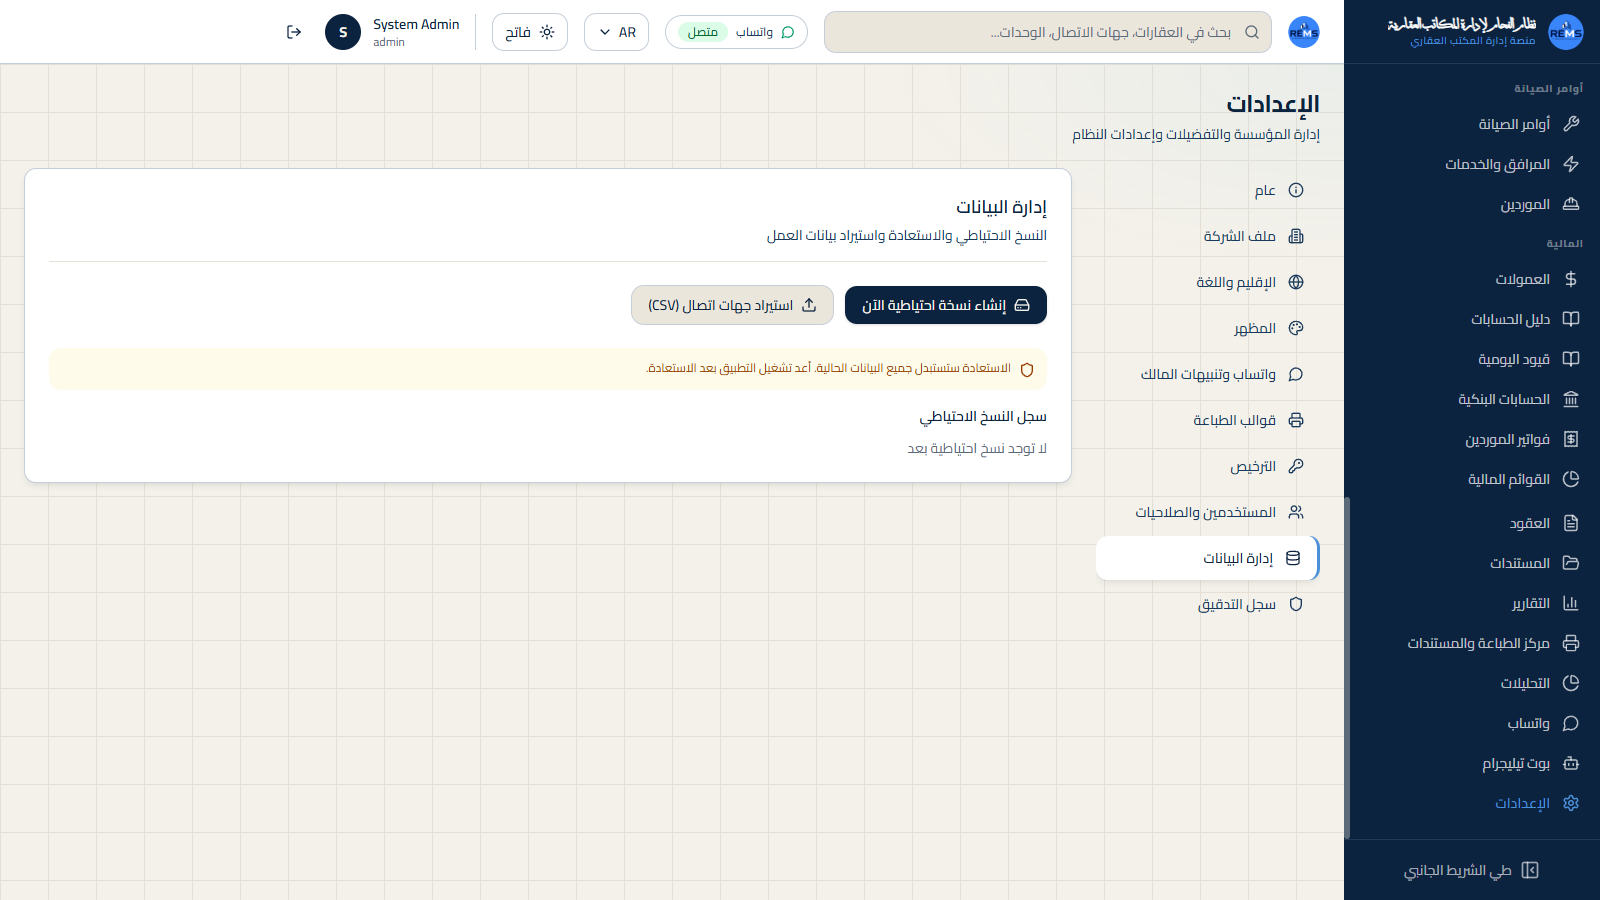Viewport: 1600px width, 900px height.
Task: Toggle the light theme button فاتح
Action: (530, 32)
